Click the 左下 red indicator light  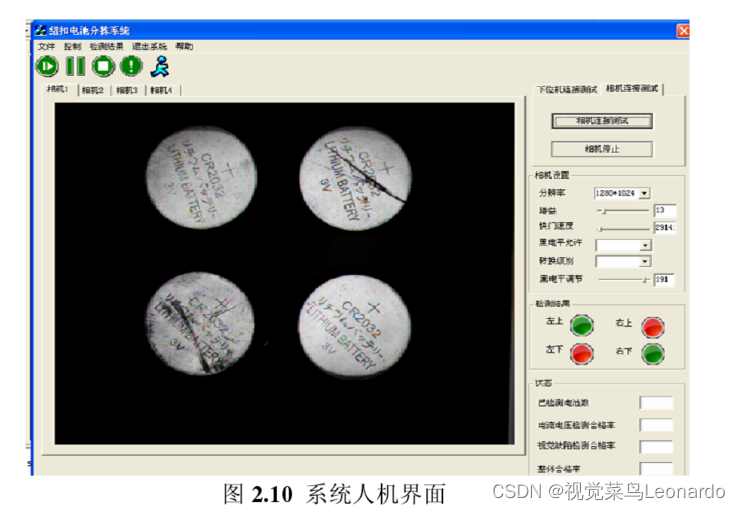click(x=582, y=354)
